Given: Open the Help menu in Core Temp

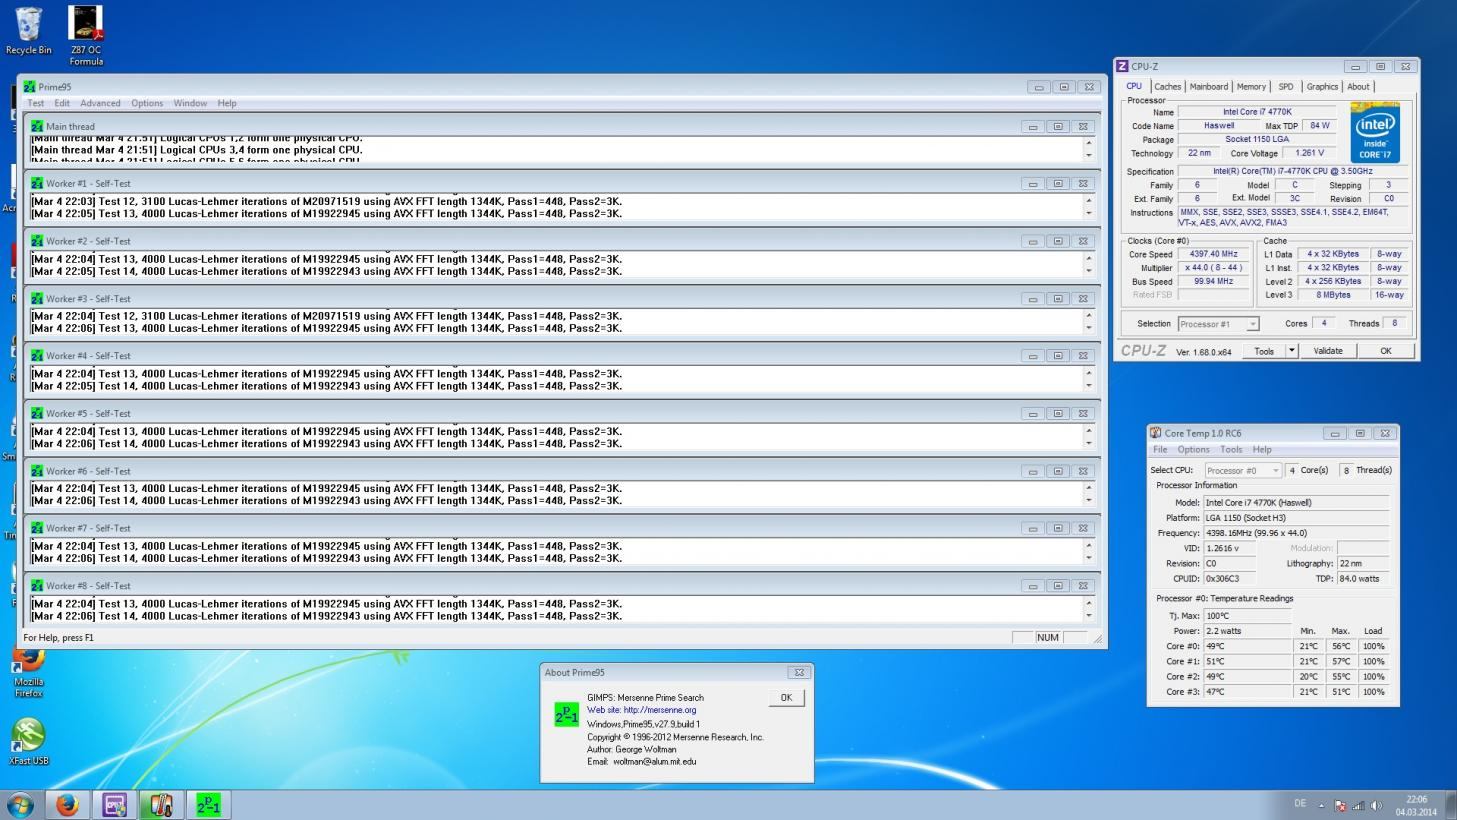Looking at the screenshot, I should pyautogui.click(x=1262, y=450).
